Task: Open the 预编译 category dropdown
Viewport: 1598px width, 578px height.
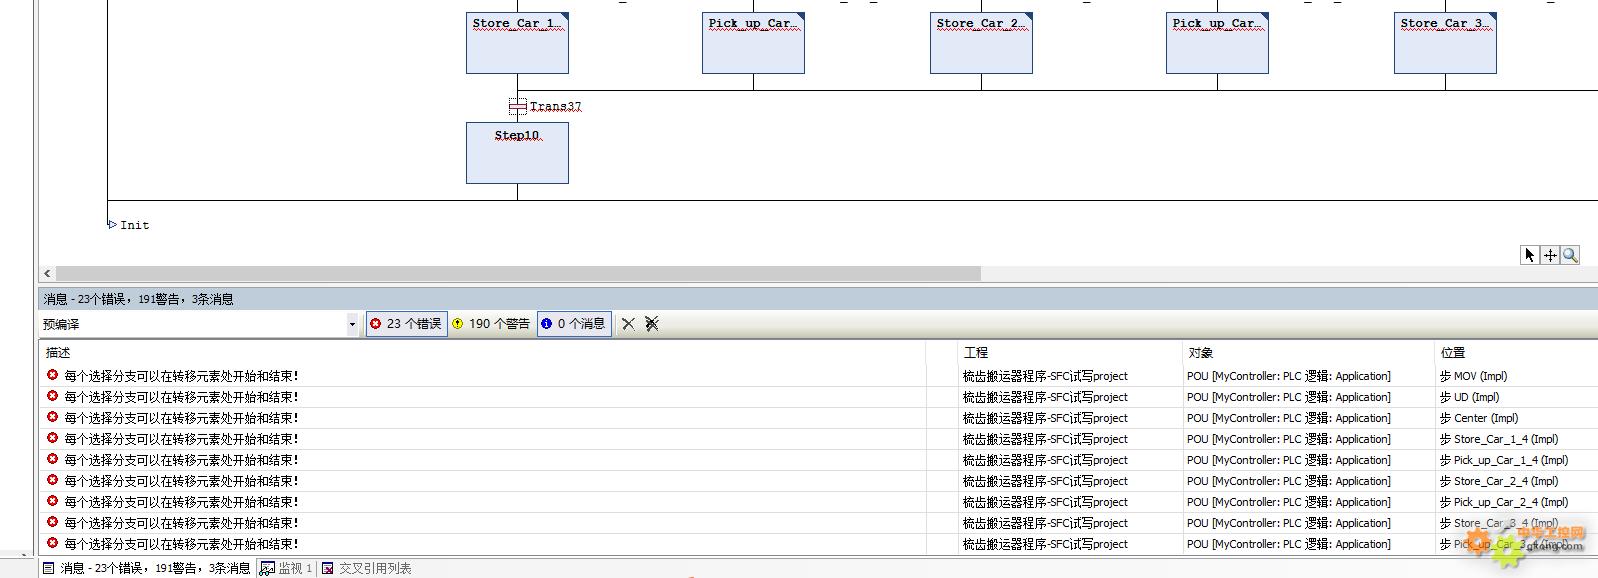Action: coord(352,324)
